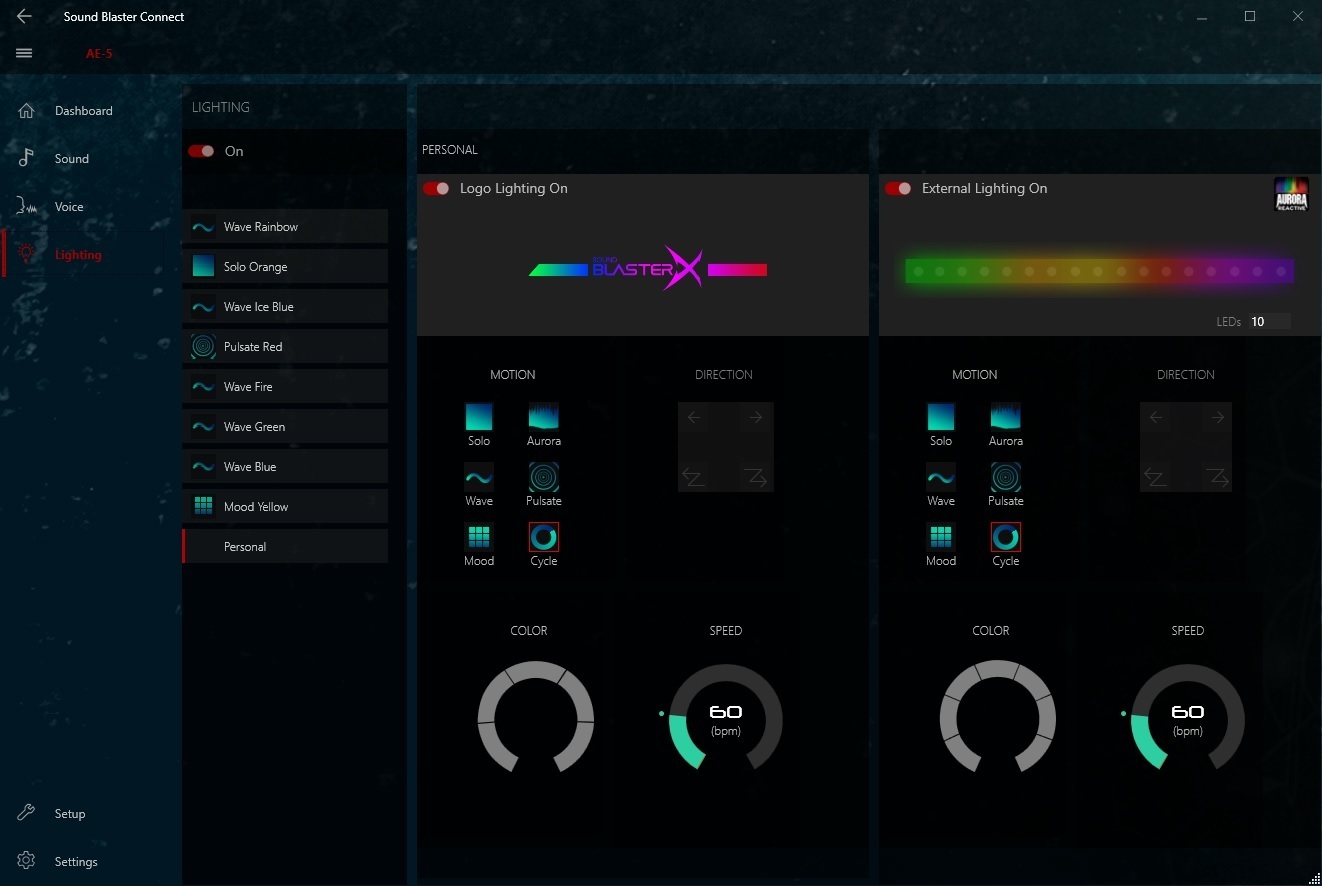Click the External Lighting color ring
The height and width of the screenshot is (886, 1322).
click(x=998, y=716)
